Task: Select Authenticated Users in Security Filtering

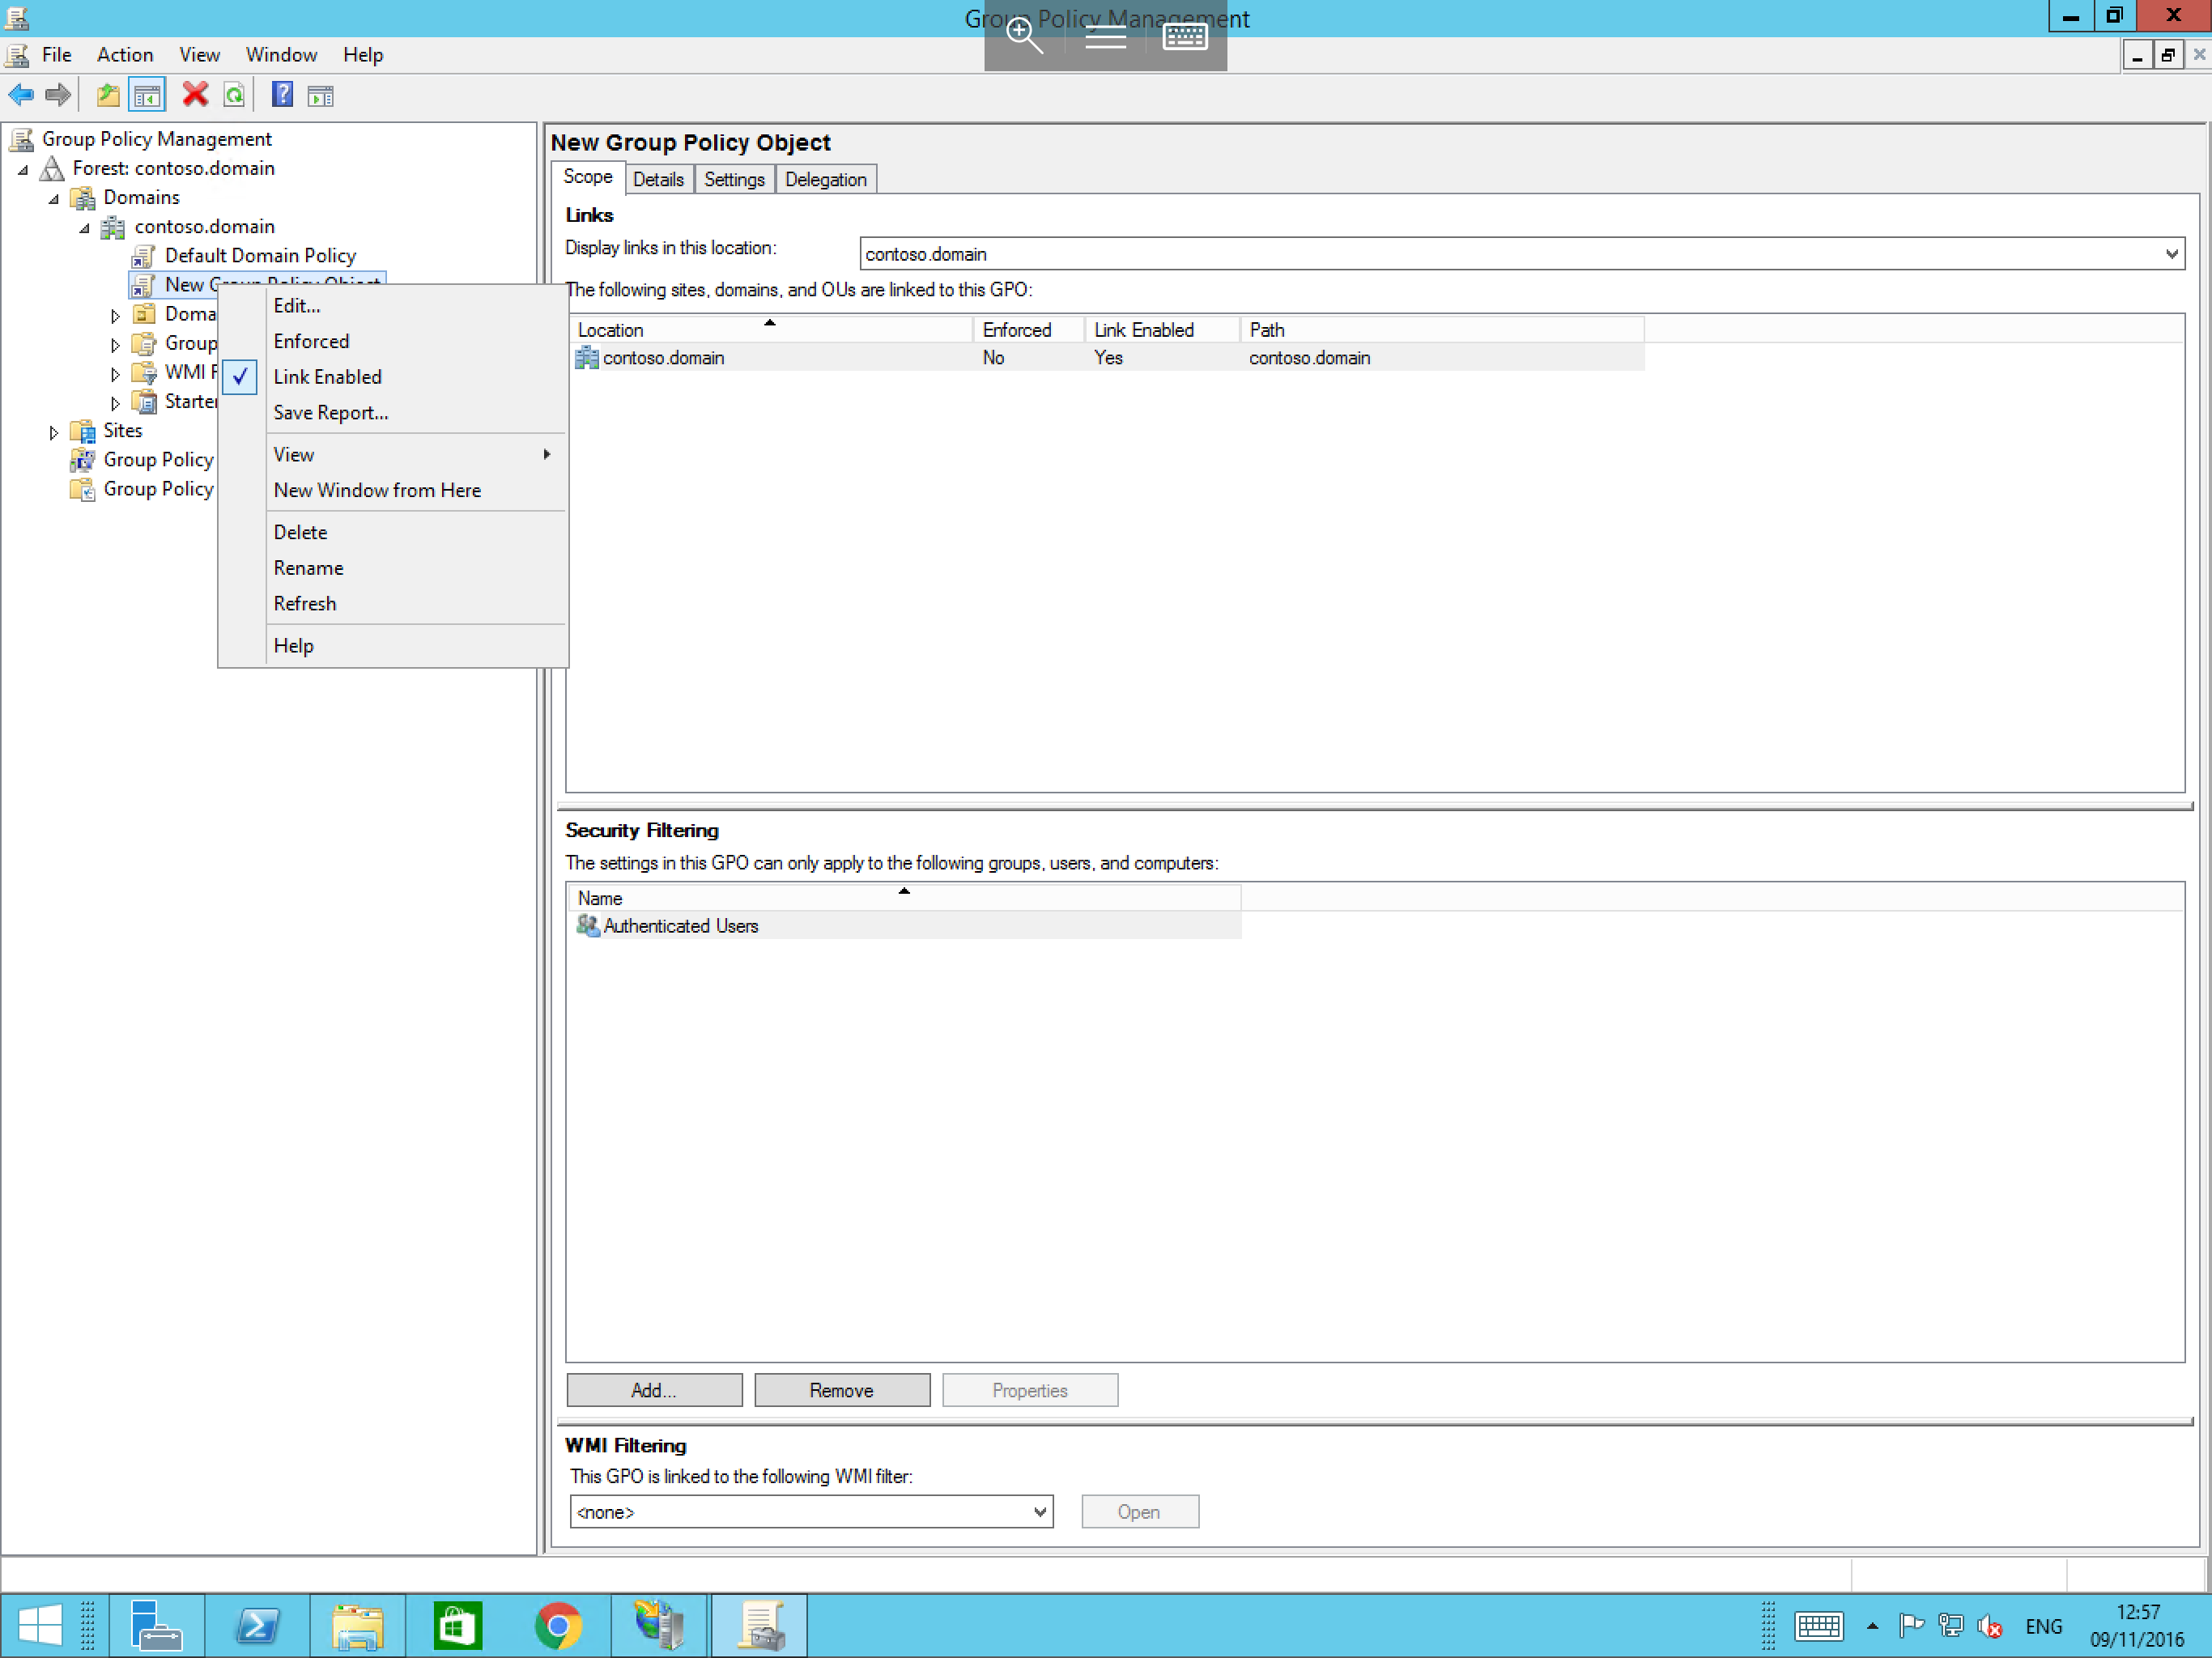Action: click(x=905, y=925)
